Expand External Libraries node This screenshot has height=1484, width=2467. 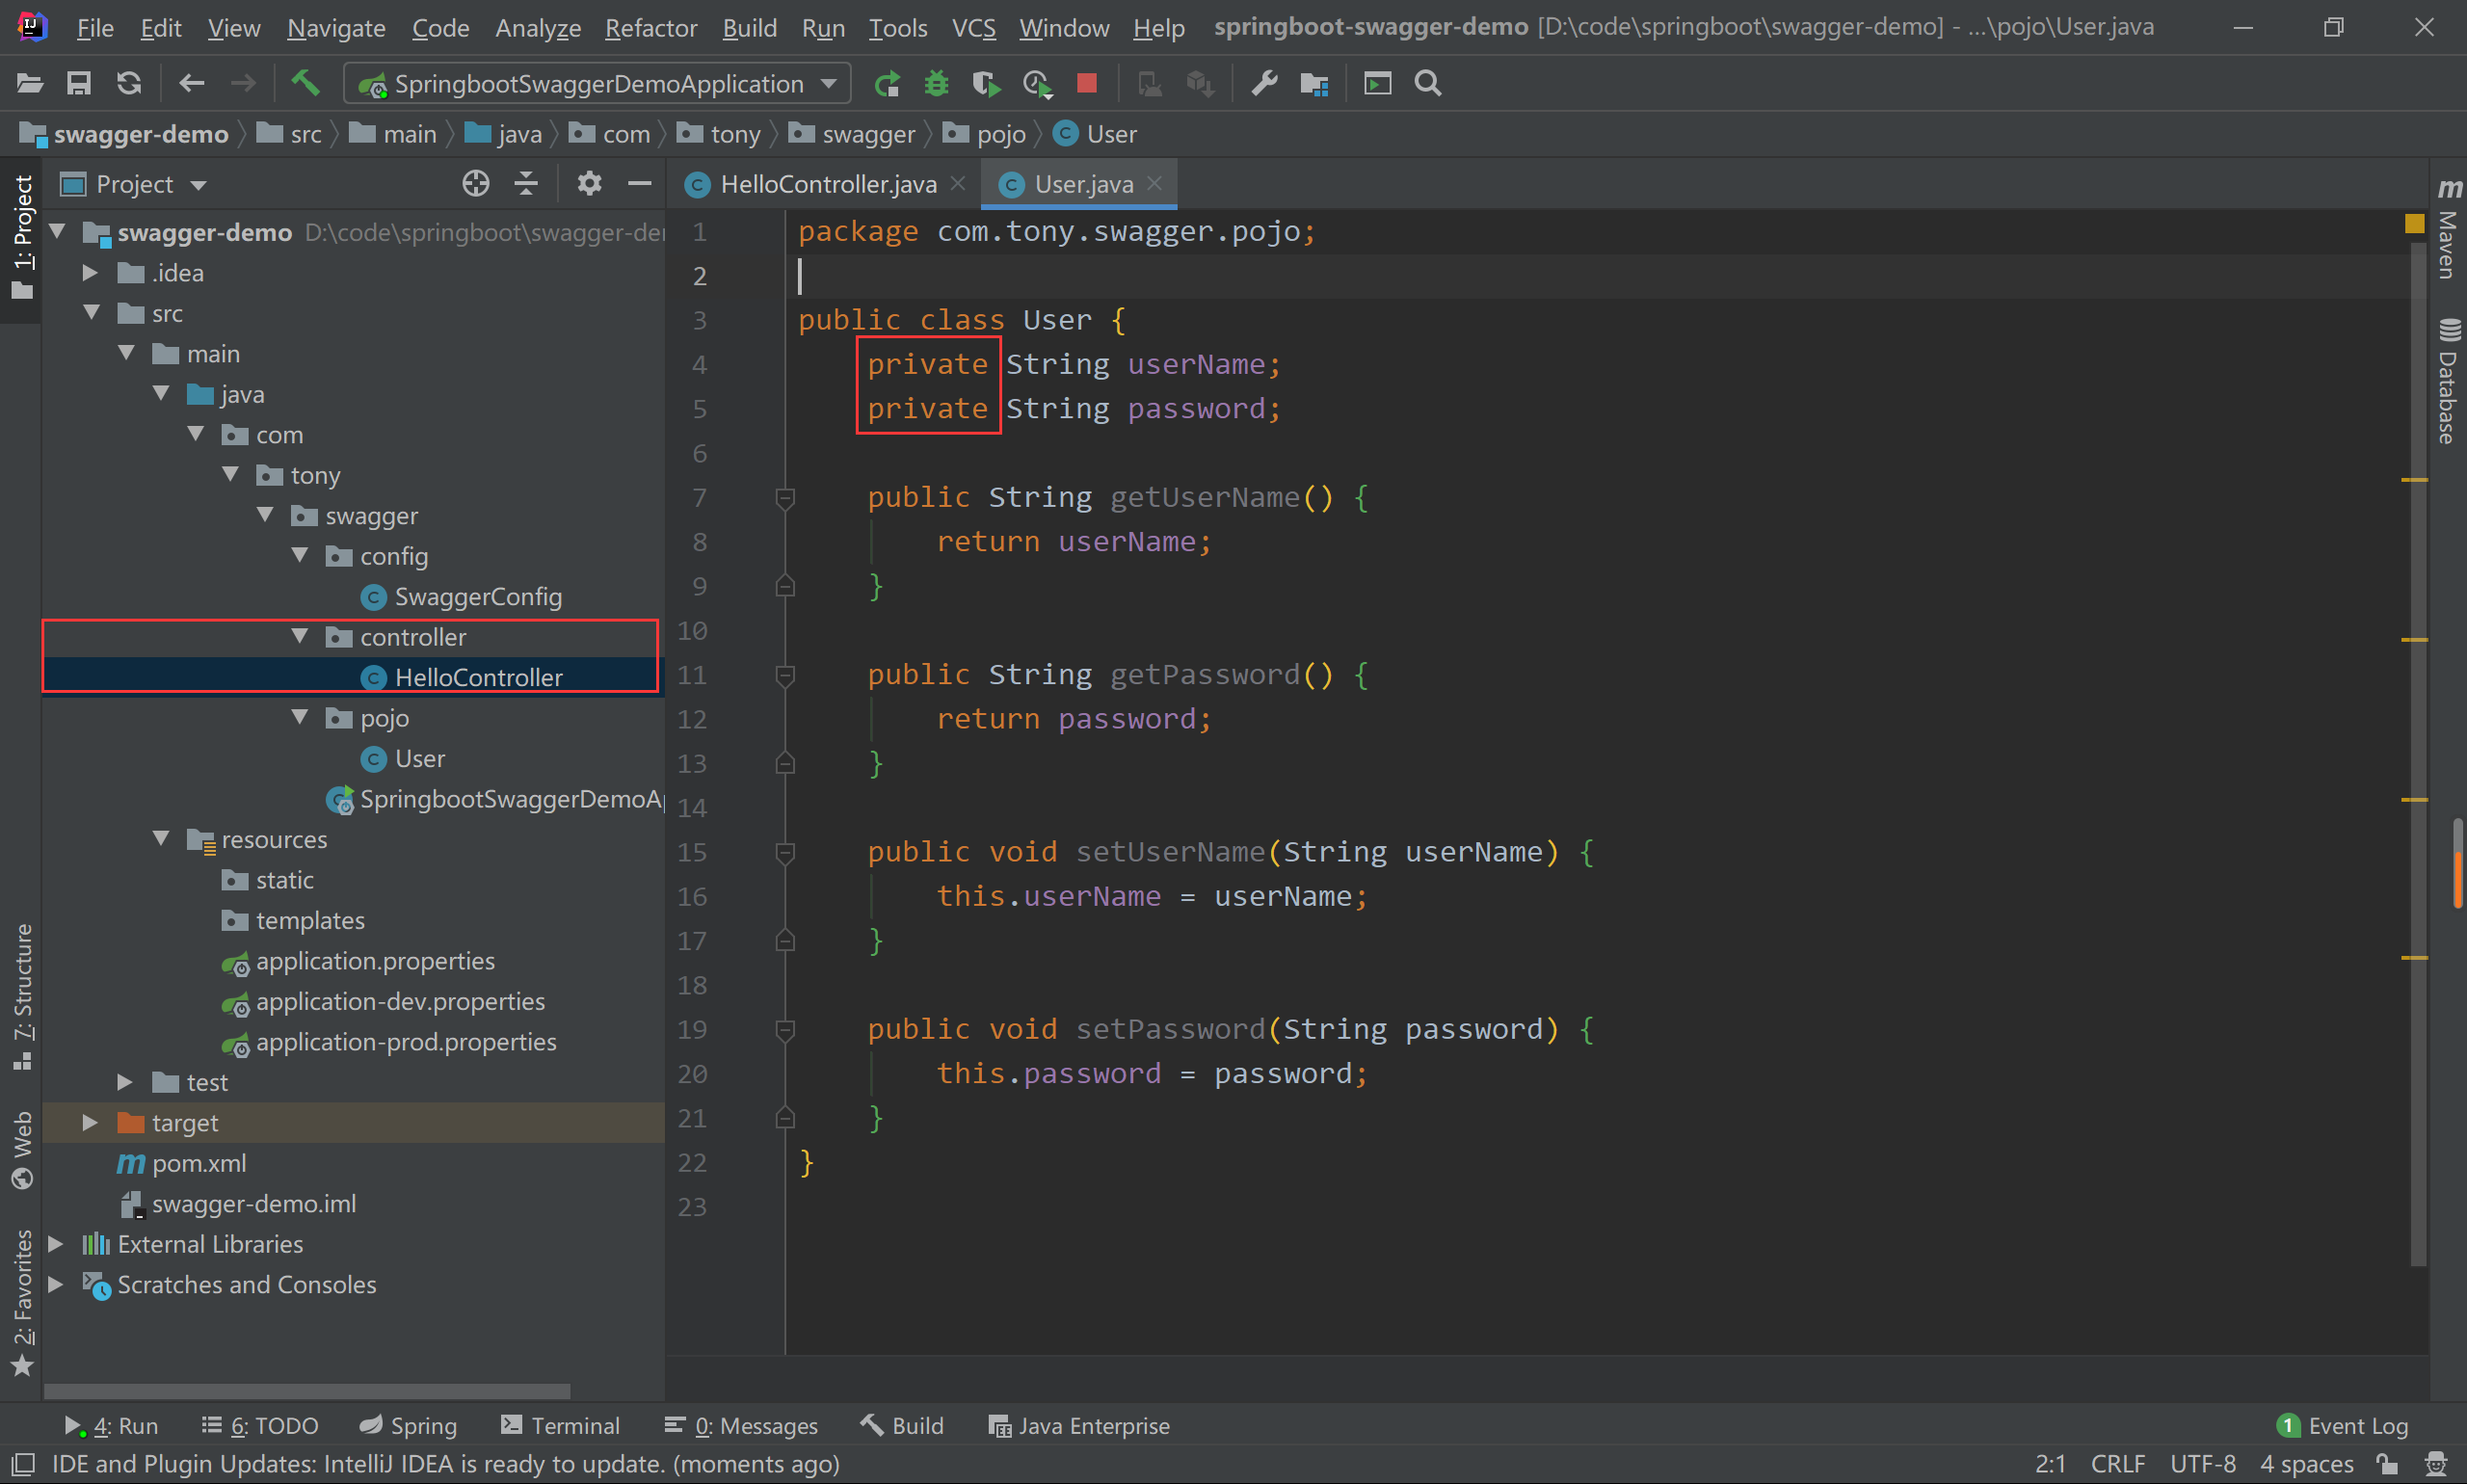point(56,1244)
